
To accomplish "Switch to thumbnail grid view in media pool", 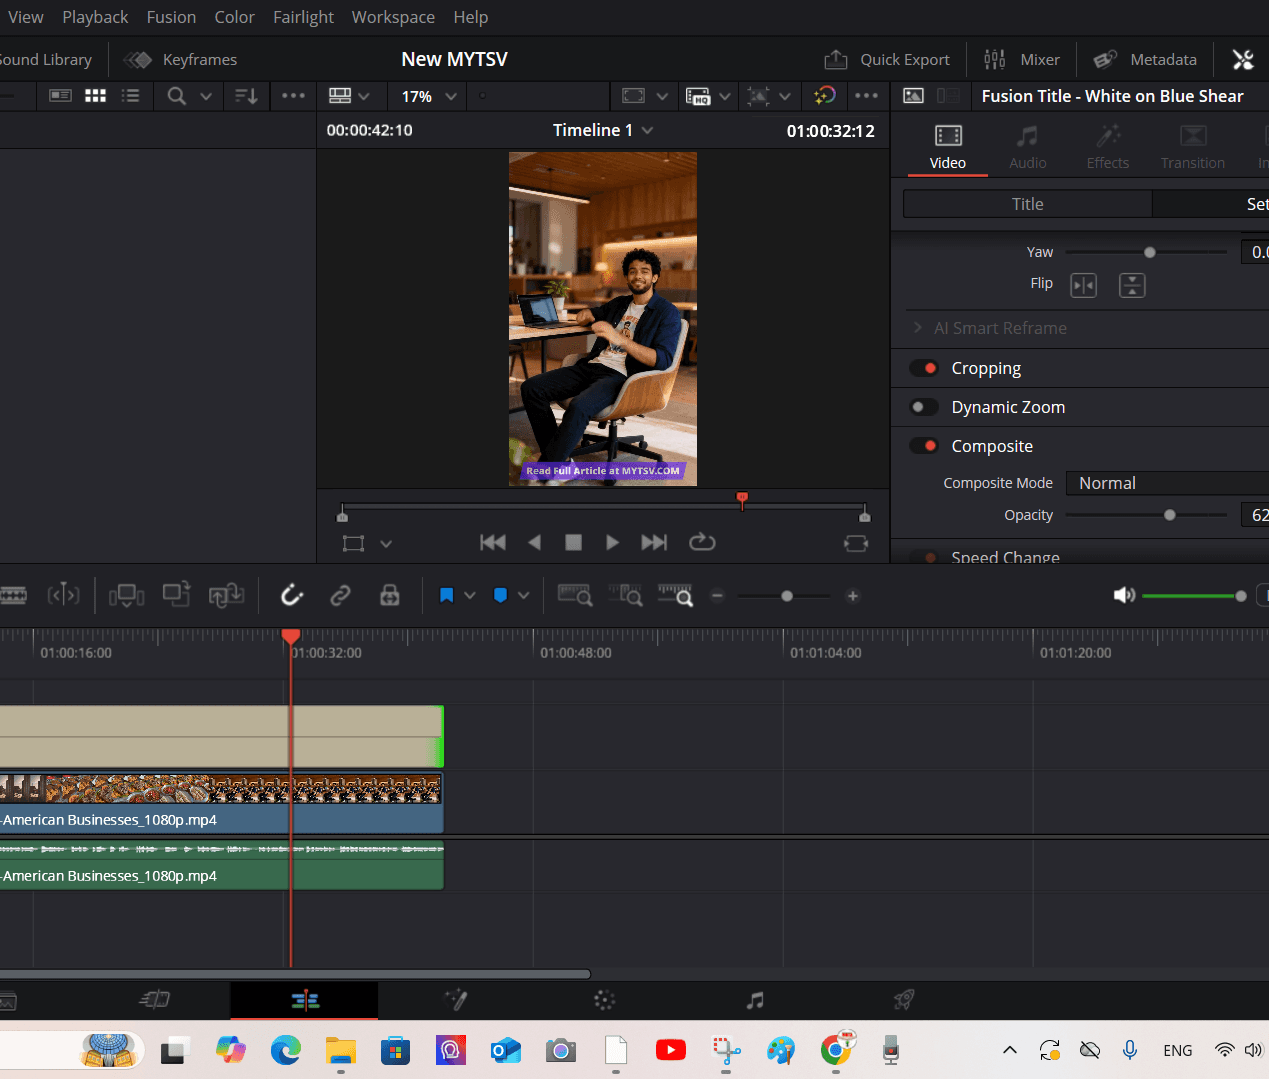I will pos(95,96).
